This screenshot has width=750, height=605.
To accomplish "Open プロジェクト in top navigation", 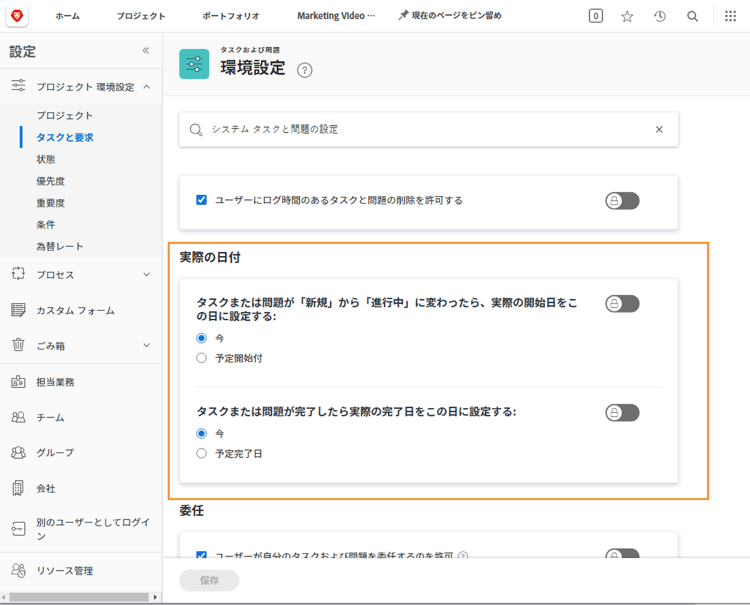I will [x=141, y=16].
